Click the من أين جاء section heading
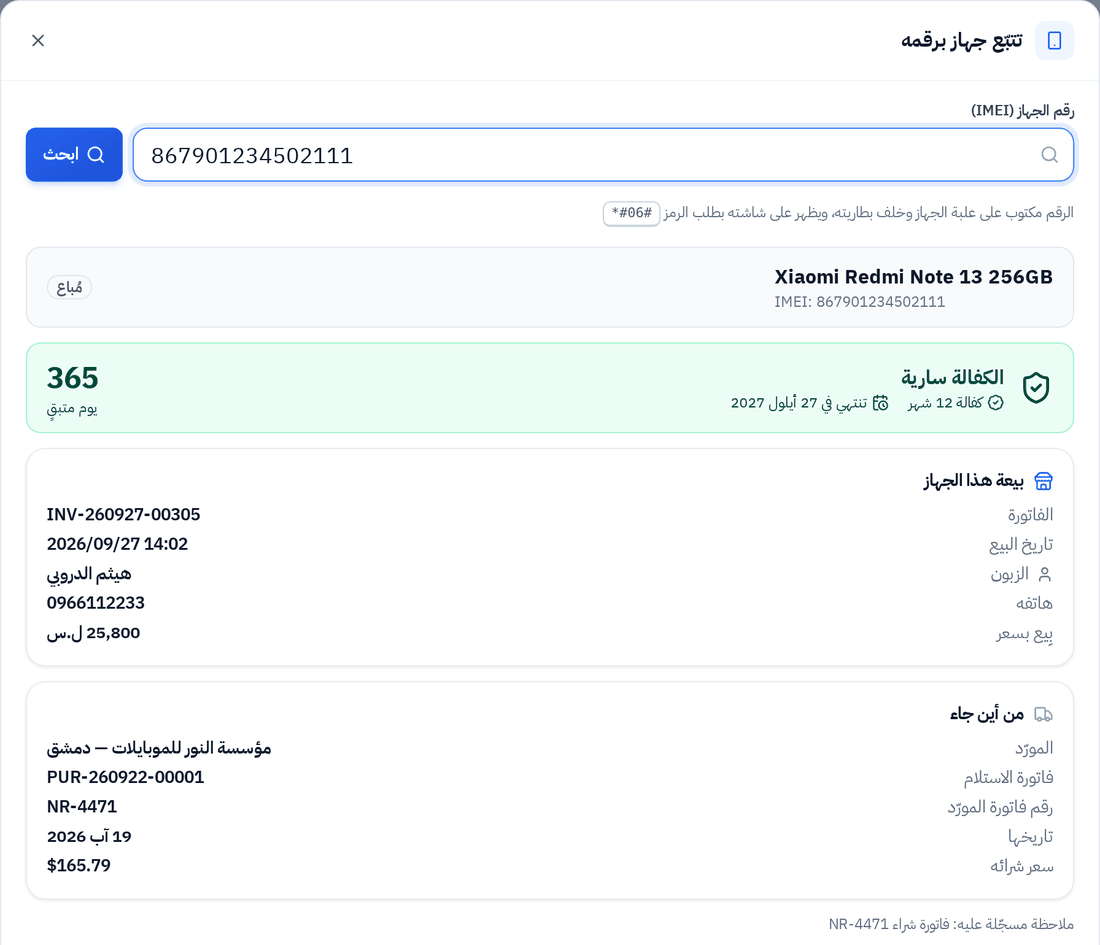 tap(987, 714)
